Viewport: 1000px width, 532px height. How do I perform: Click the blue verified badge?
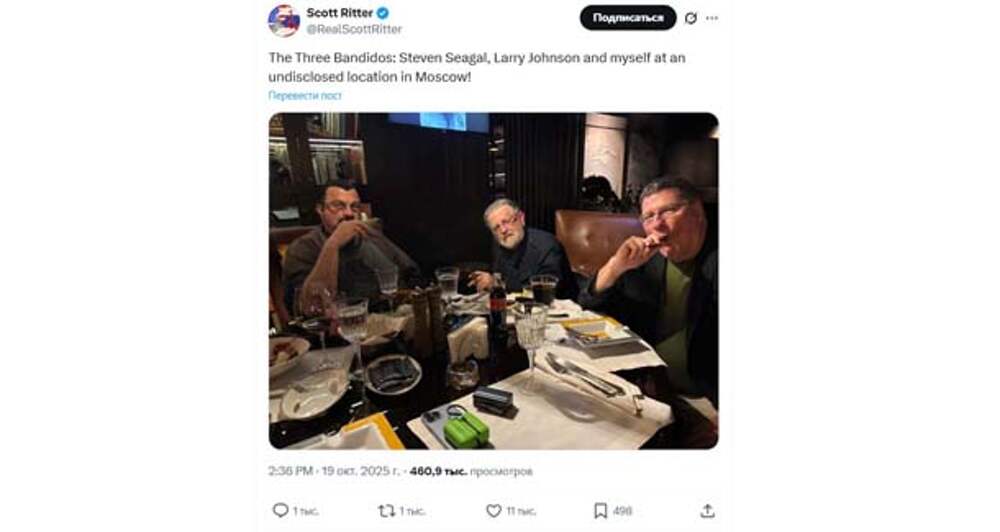(383, 13)
